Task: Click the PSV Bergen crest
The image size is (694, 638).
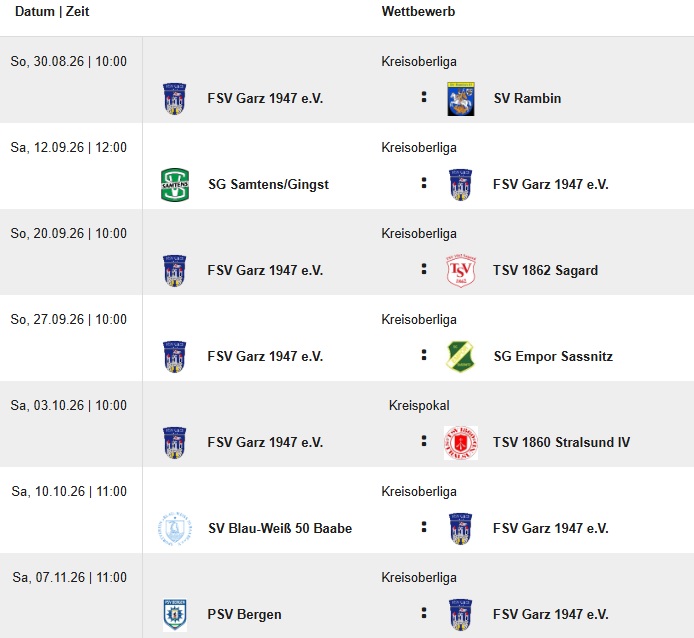Action: click(175, 615)
